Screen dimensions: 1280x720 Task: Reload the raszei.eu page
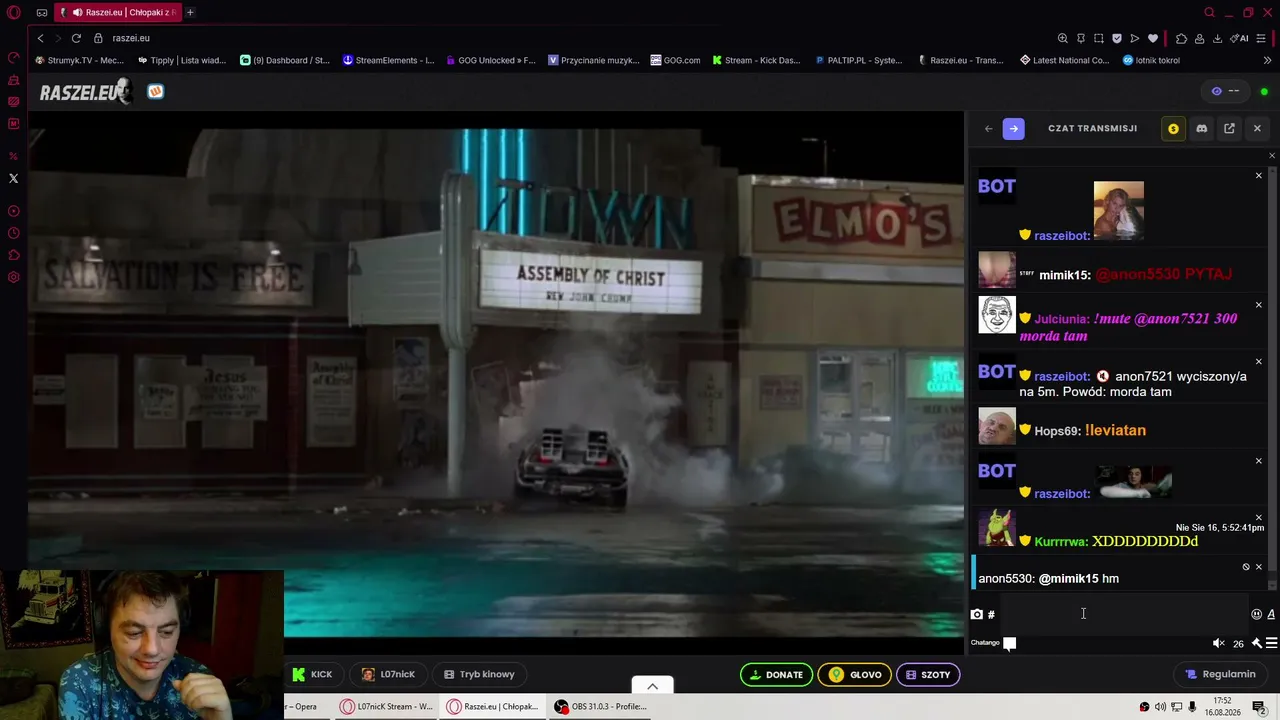pyautogui.click(x=76, y=38)
